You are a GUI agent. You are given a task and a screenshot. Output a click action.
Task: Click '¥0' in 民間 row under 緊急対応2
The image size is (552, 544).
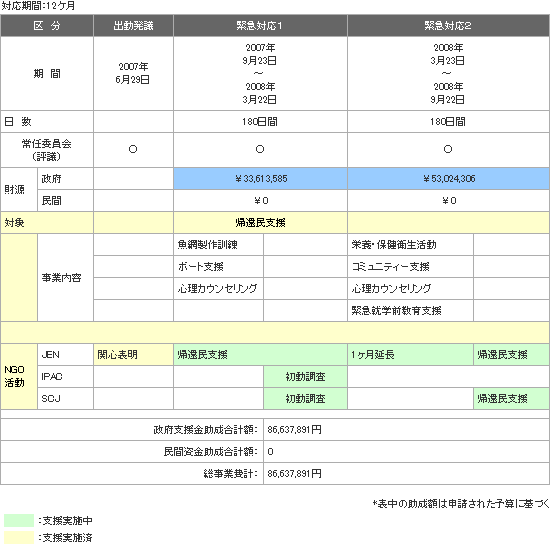coord(448,200)
